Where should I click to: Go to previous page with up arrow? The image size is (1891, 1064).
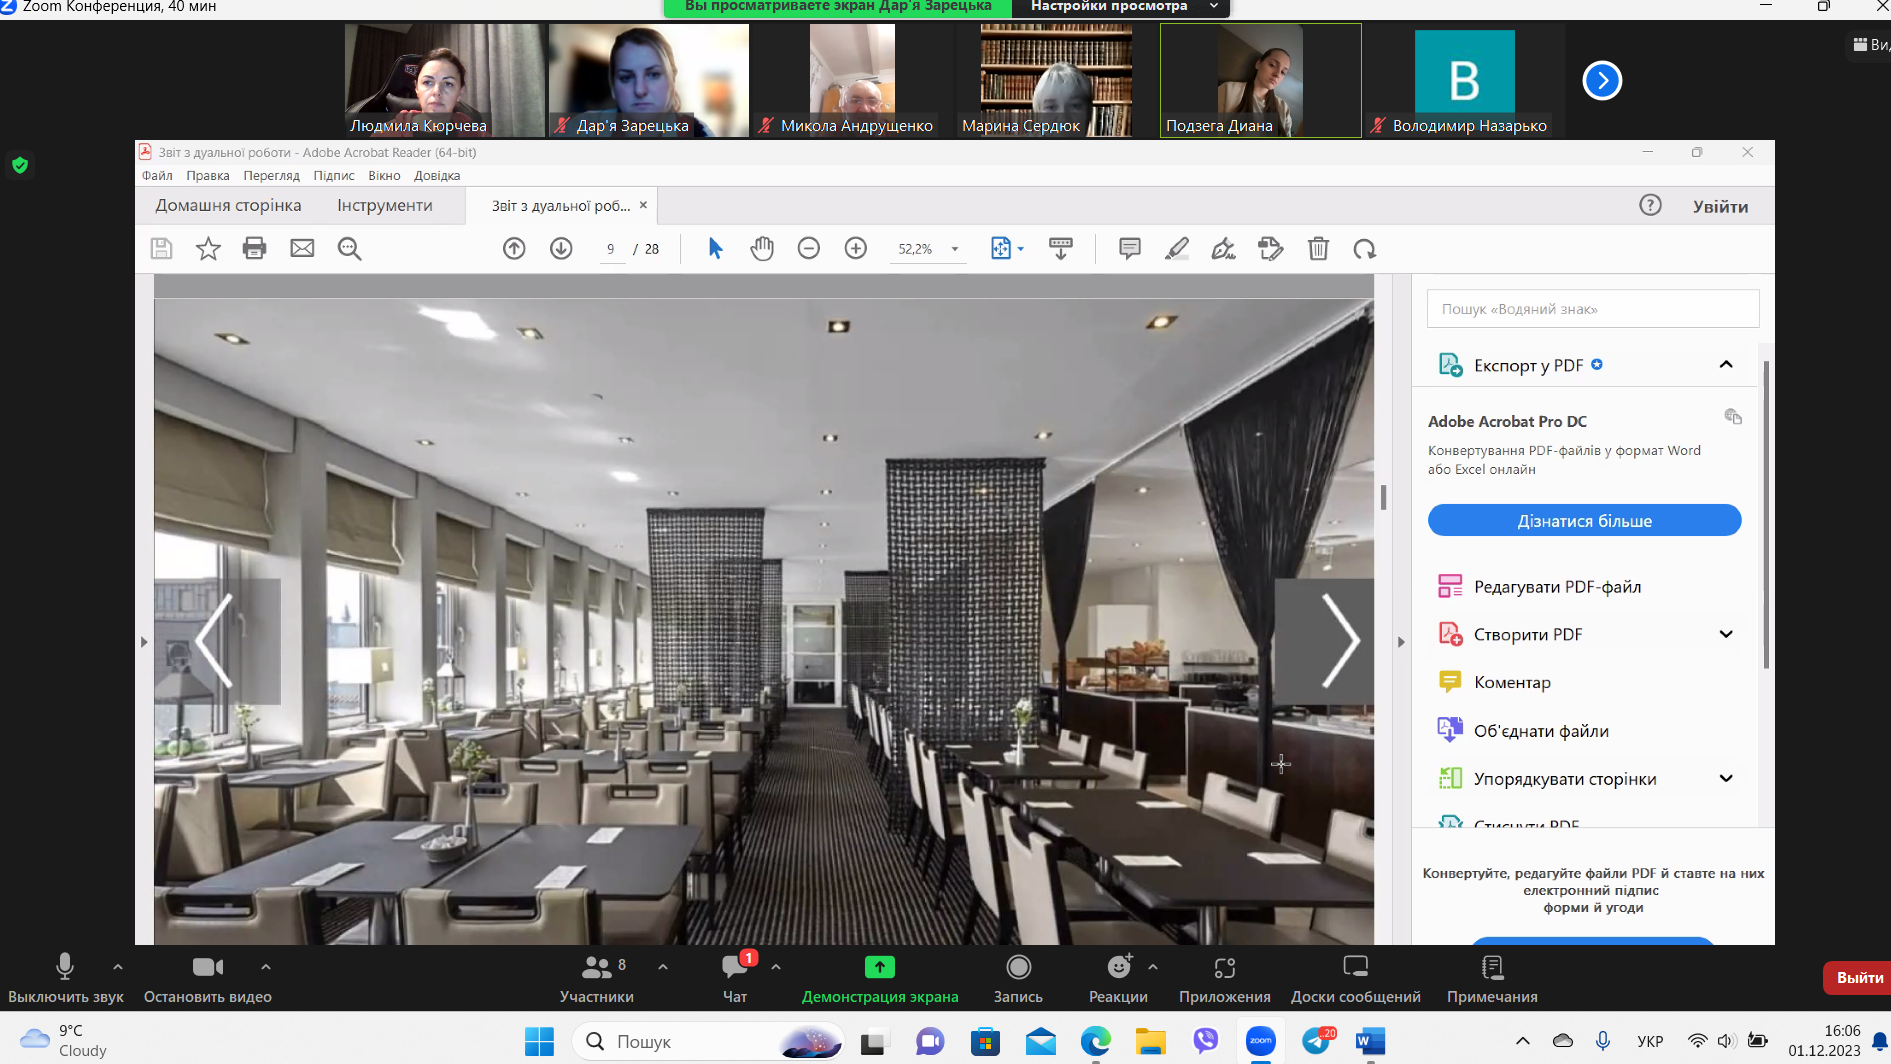514,249
